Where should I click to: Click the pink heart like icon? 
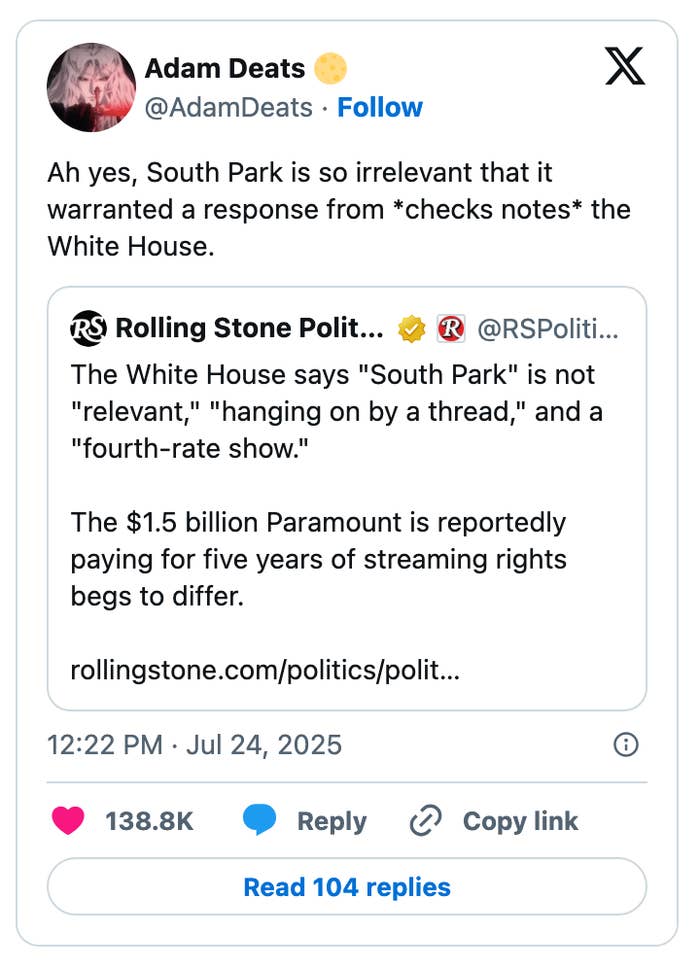click(x=68, y=821)
